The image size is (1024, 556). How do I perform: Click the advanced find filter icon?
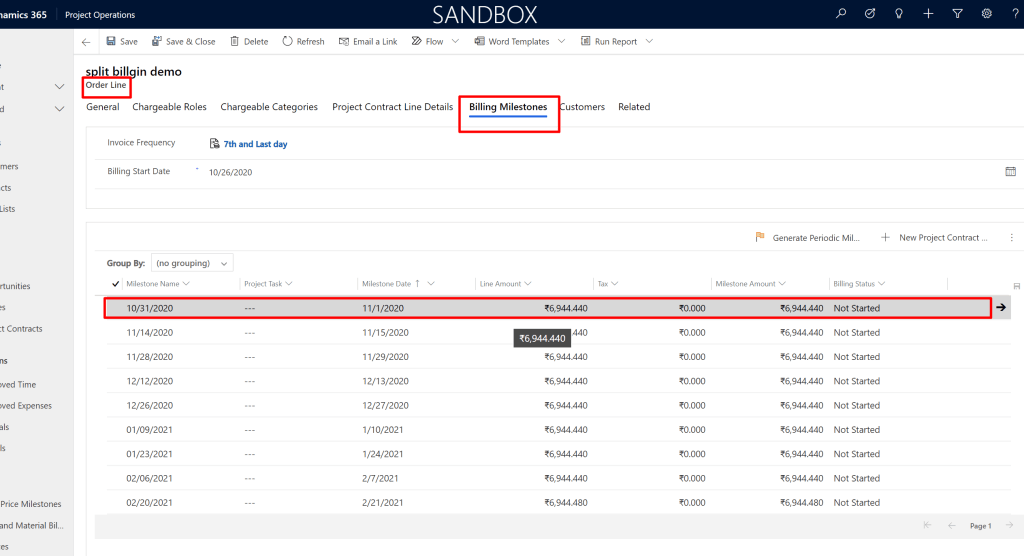957,14
